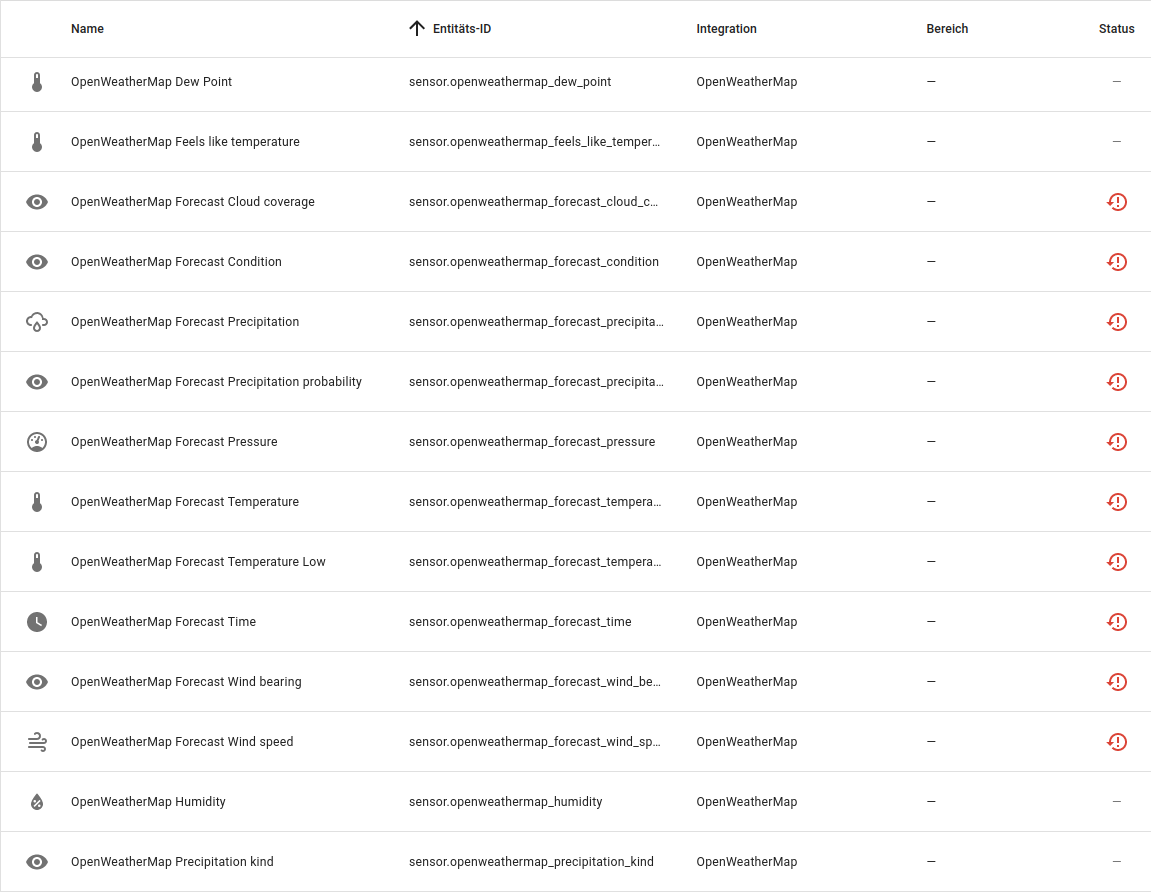1151x892 pixels.
Task: Click thermometer icon for Feels like temperature
Action: pyautogui.click(x=37, y=142)
